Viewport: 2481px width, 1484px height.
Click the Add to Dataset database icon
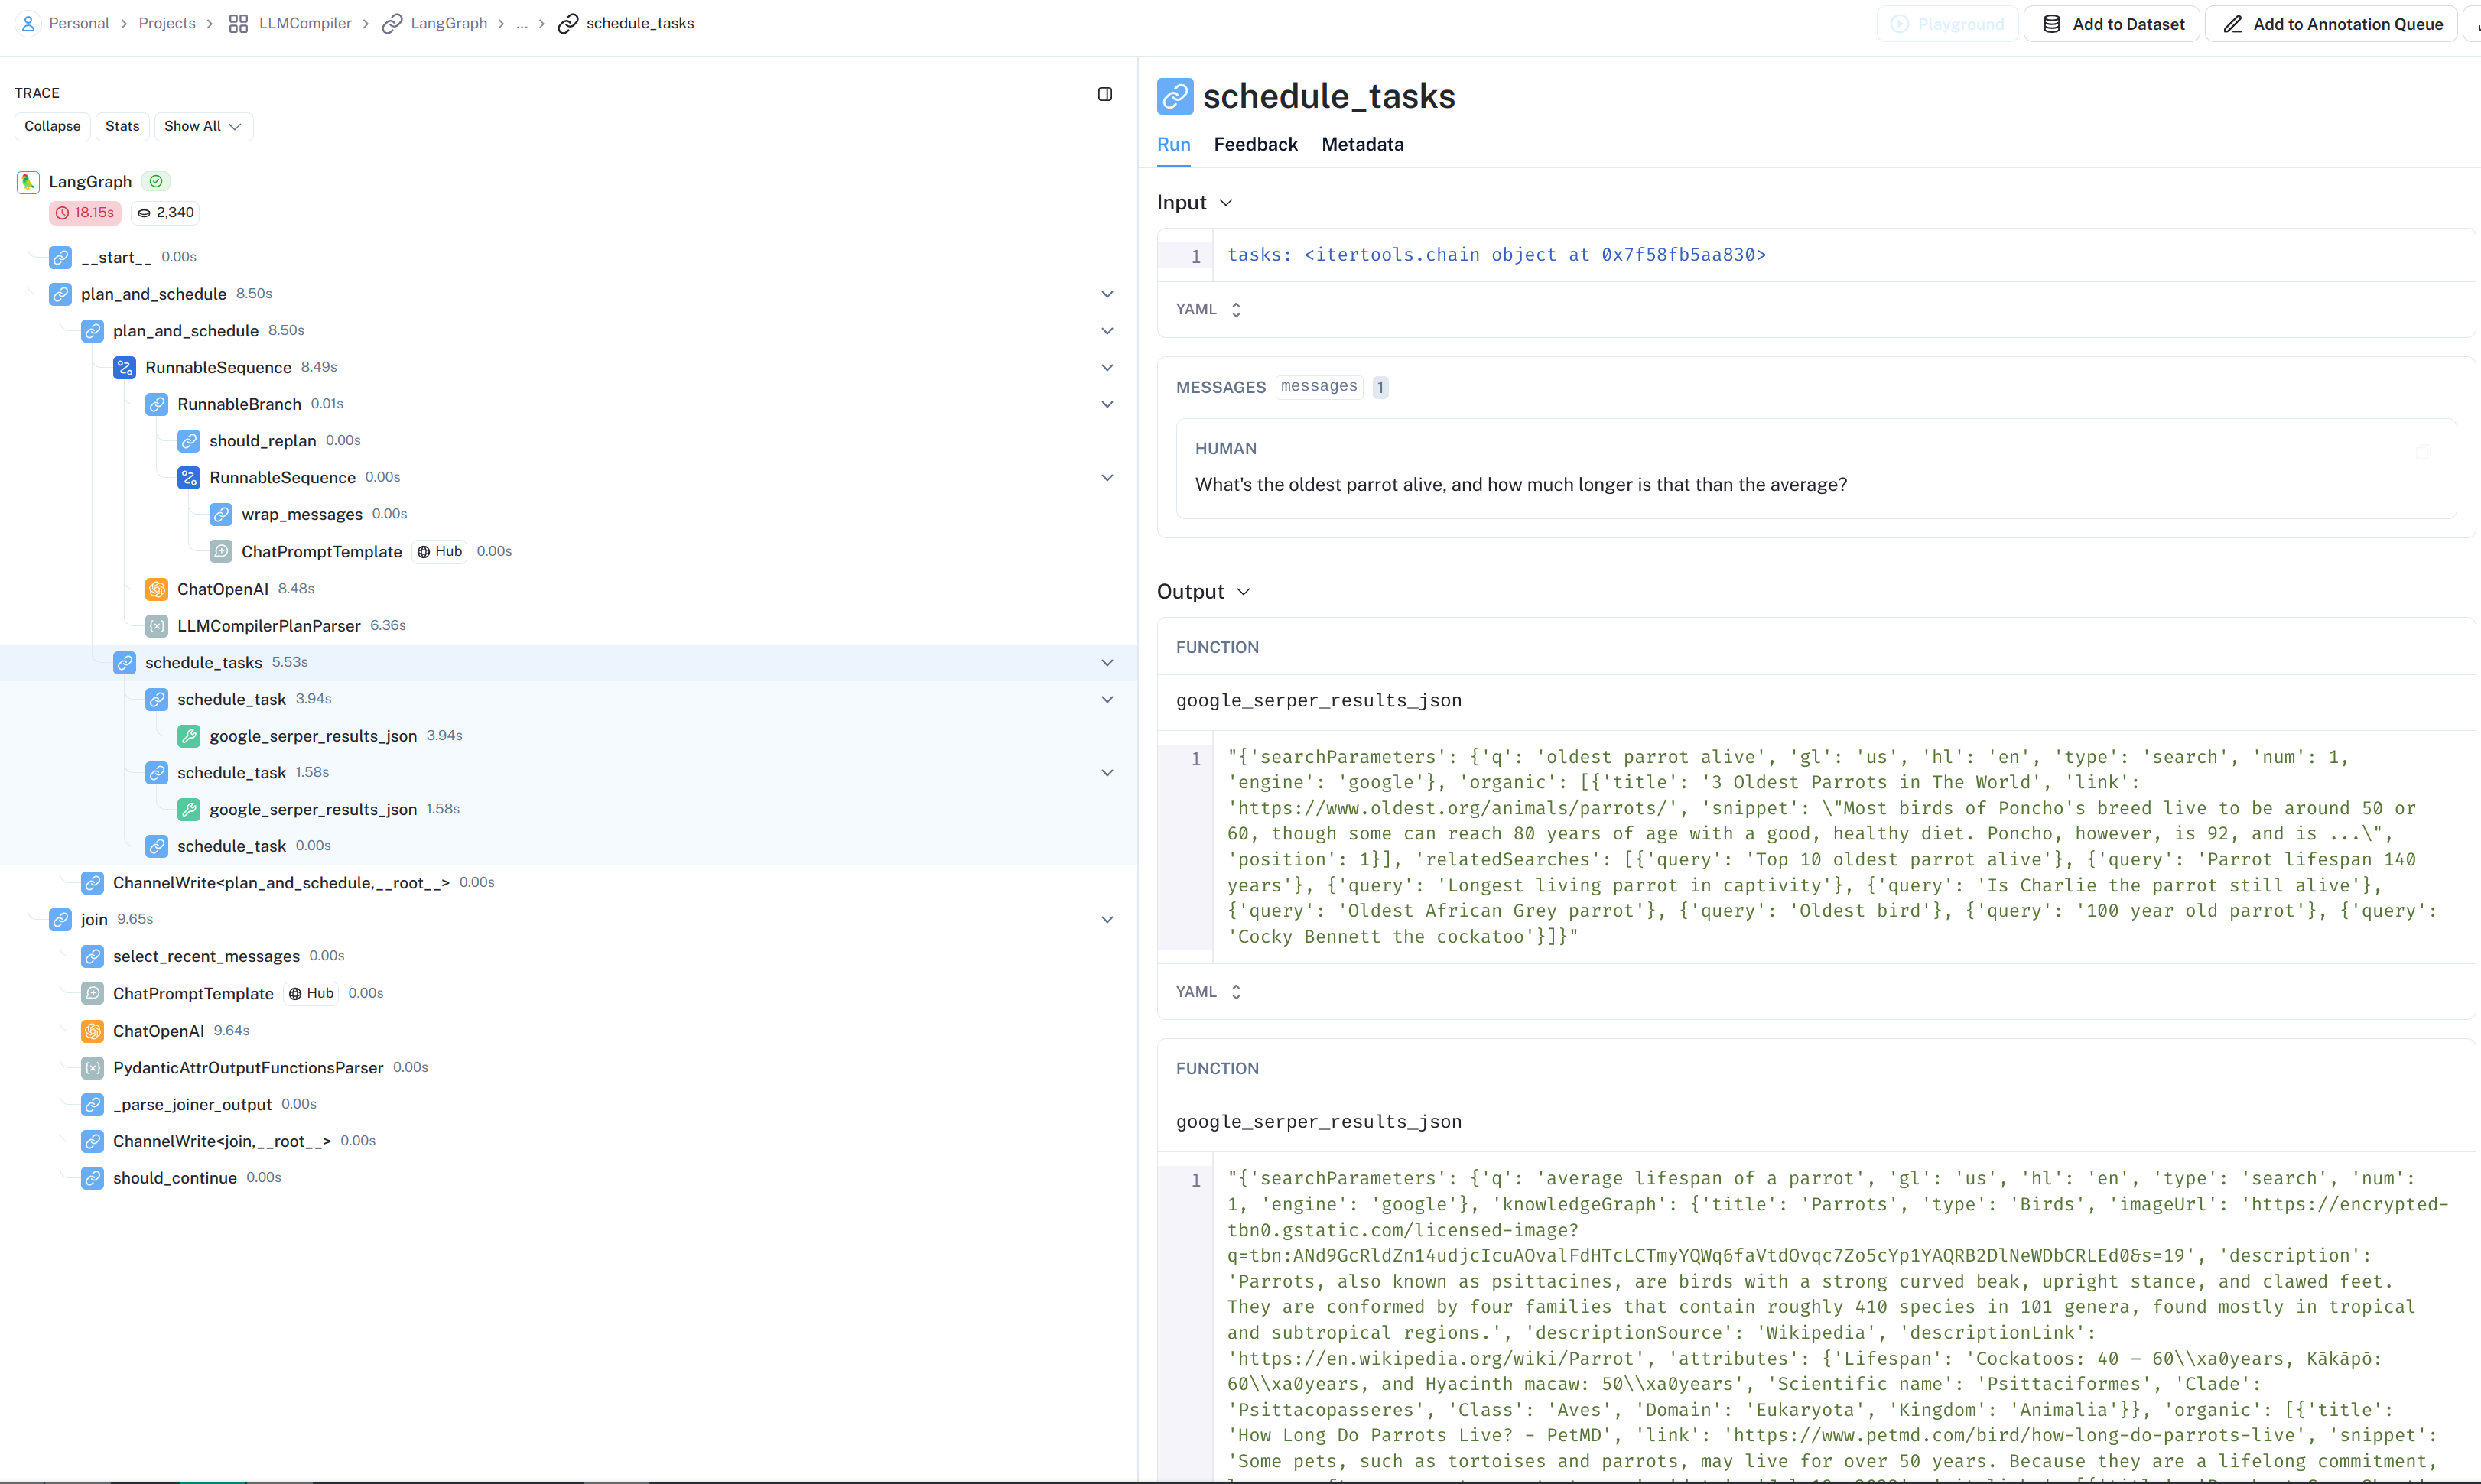pos(2051,24)
